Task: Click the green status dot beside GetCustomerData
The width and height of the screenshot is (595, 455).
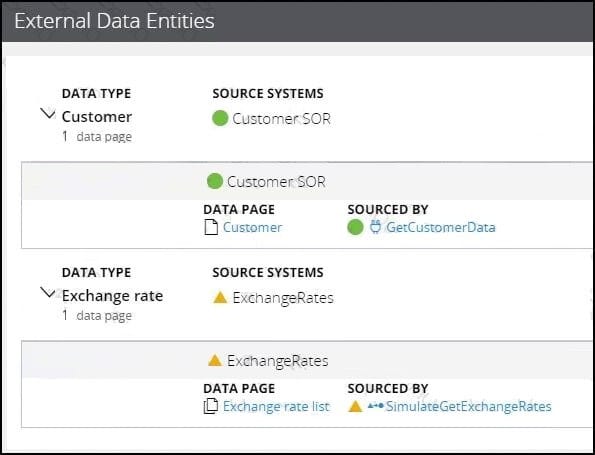Action: (355, 227)
